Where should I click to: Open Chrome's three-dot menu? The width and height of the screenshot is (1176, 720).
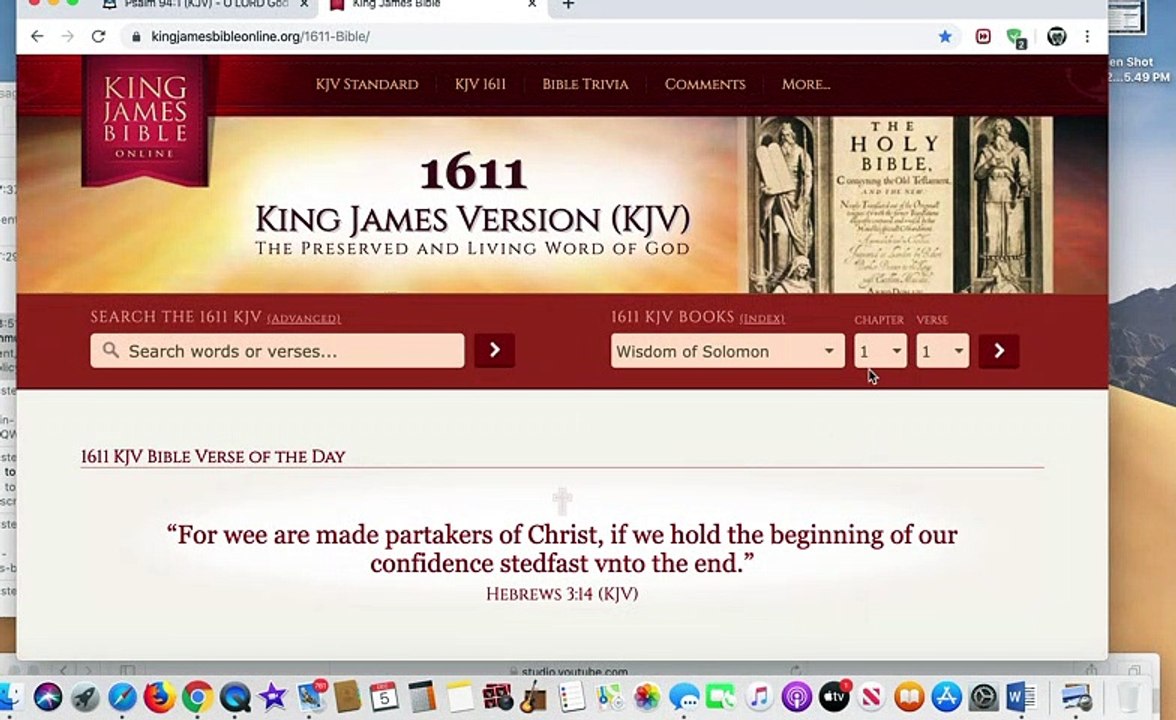[x=1087, y=36]
